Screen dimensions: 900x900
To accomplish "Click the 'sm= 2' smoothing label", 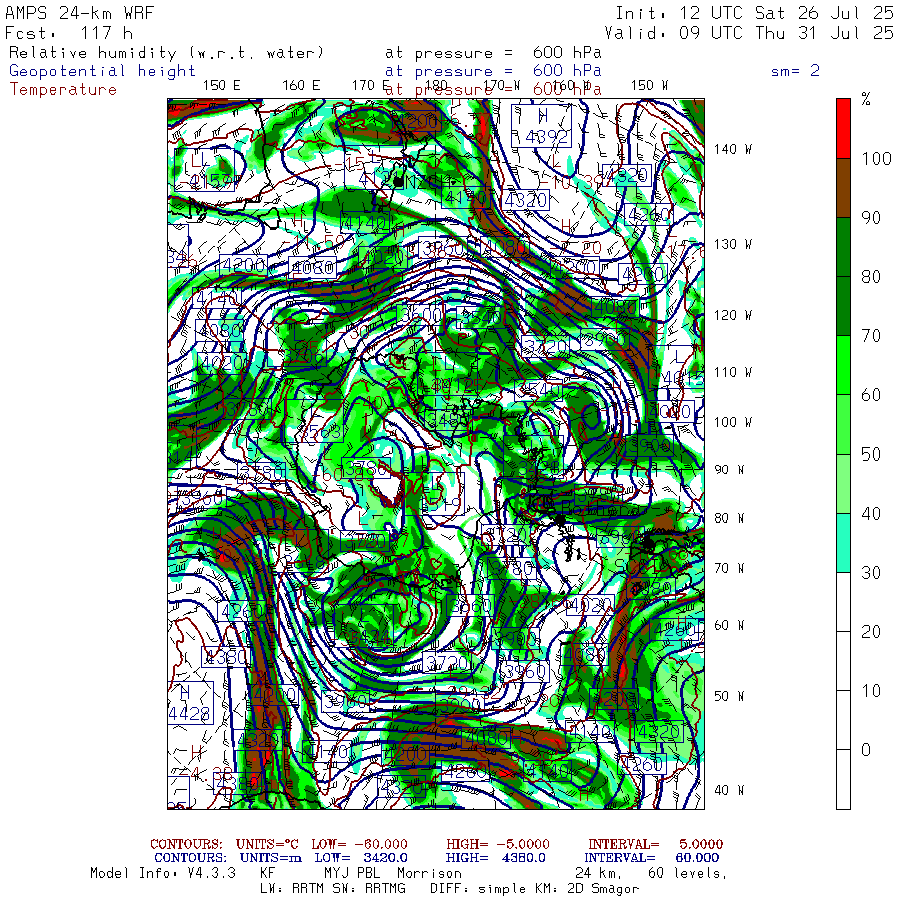I will tap(795, 71).
